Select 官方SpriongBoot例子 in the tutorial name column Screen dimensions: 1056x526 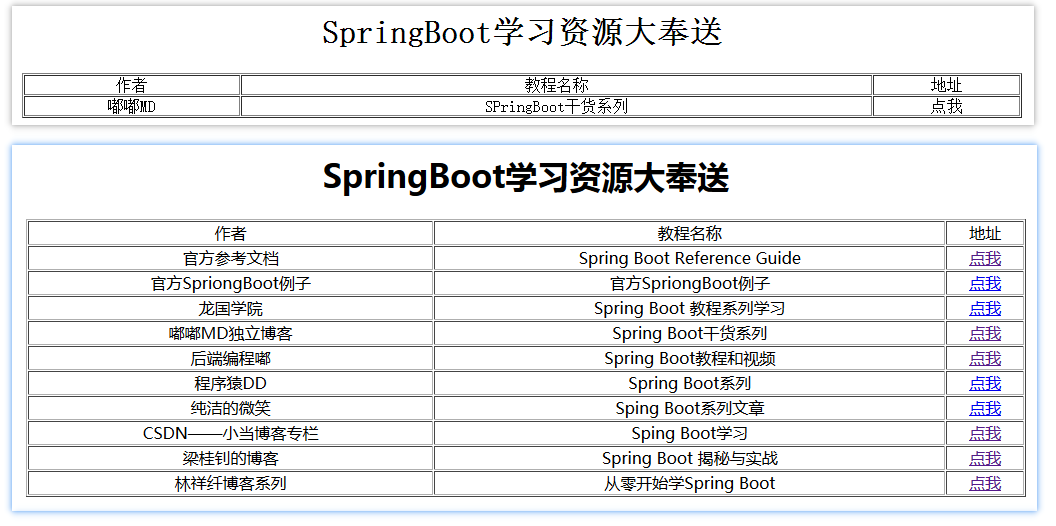click(690, 284)
